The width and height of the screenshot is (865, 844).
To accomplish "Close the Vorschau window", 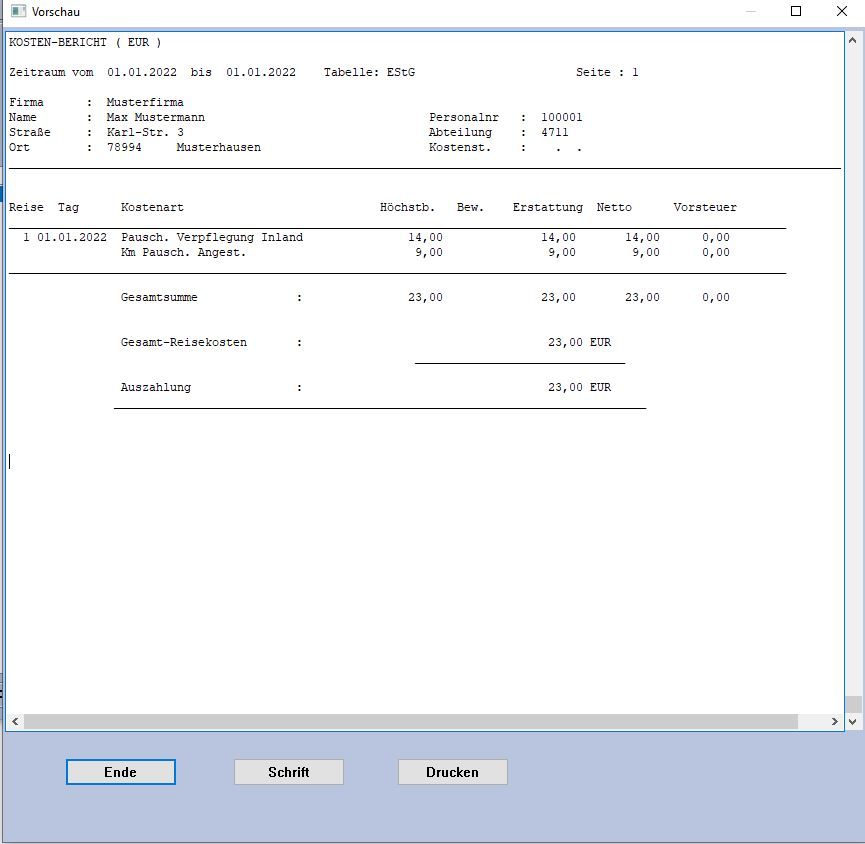I will tap(842, 12).
